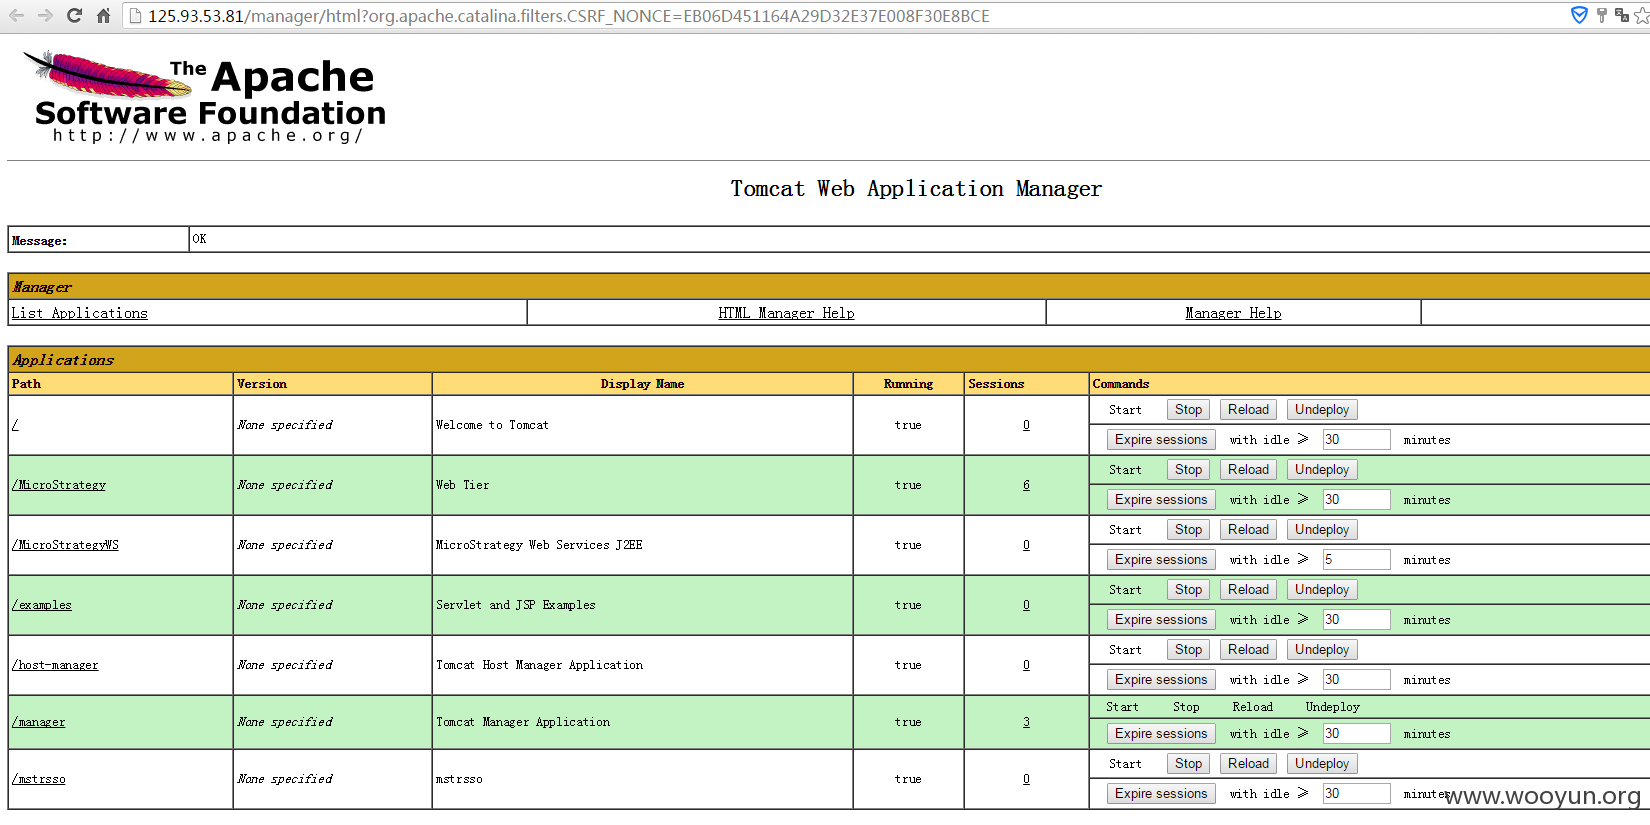The height and width of the screenshot is (825, 1650).
Task: Click the Message OK status cell
Action: coord(919,239)
